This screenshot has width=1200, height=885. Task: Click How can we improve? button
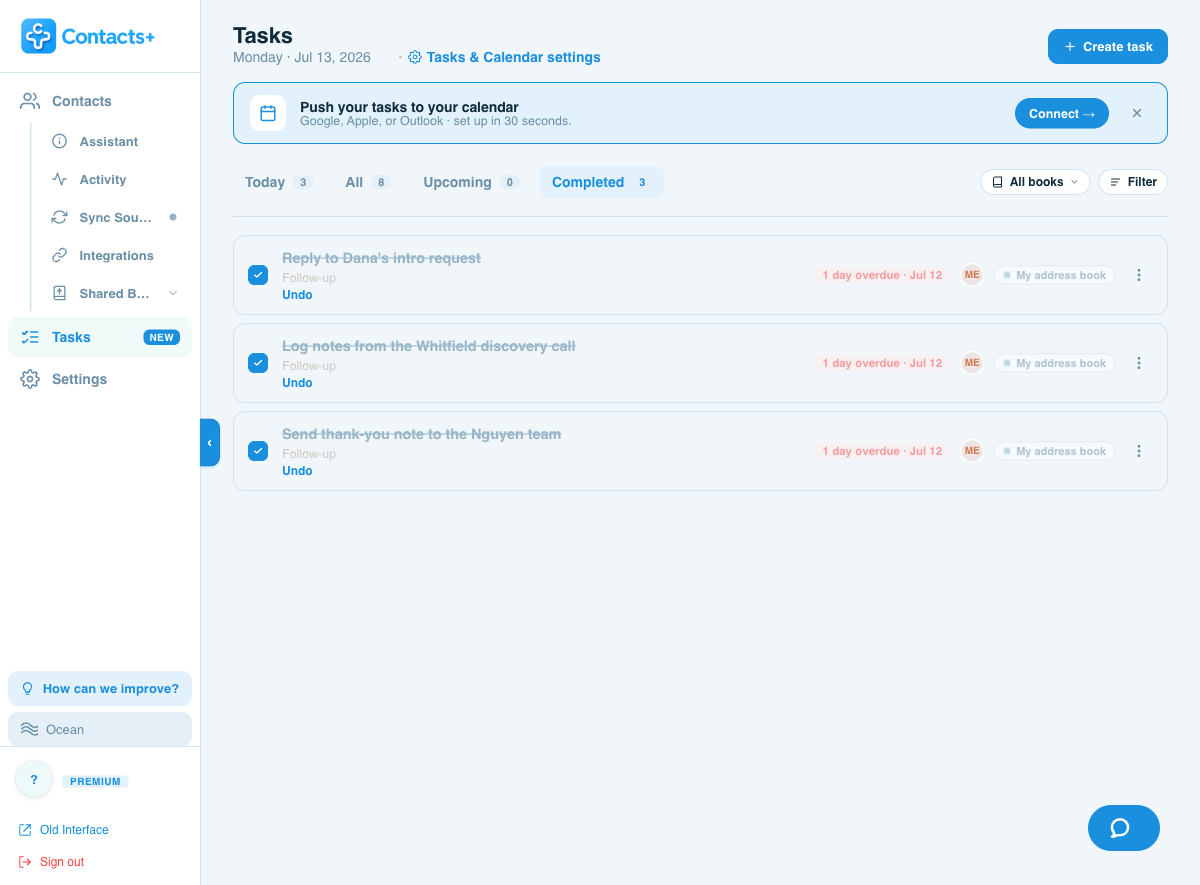(x=100, y=689)
